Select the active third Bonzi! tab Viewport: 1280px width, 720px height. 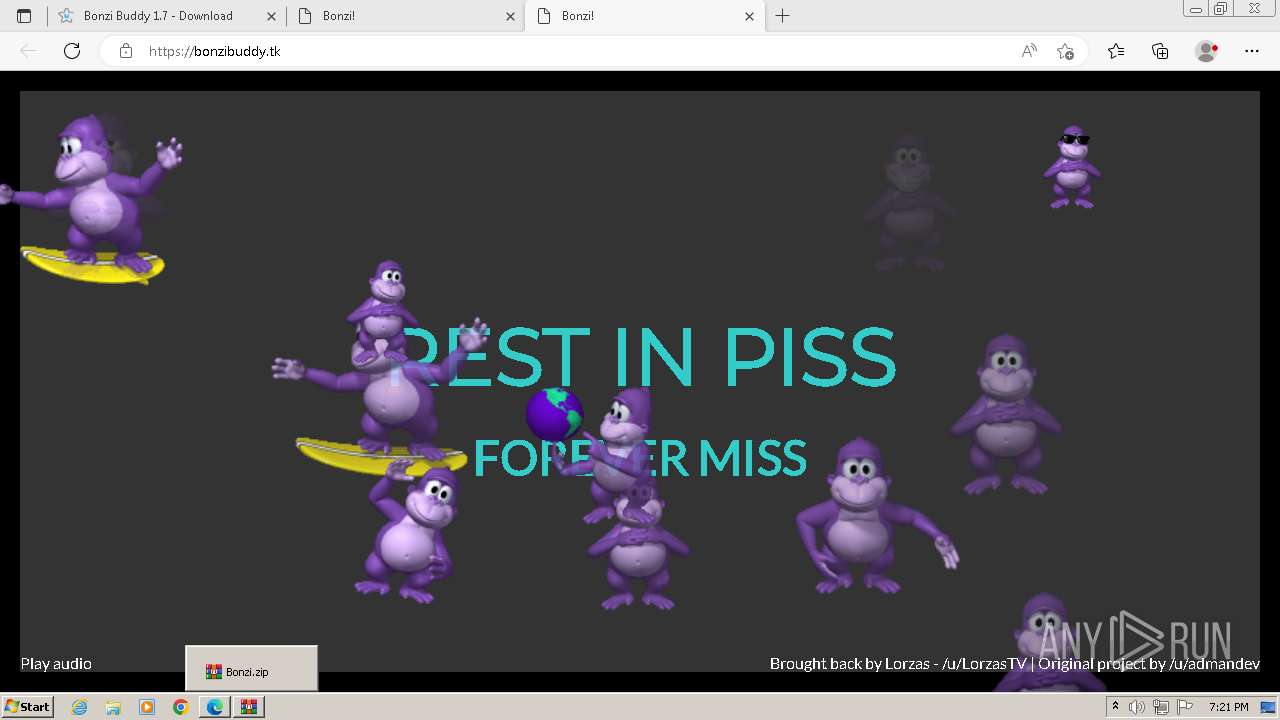[645, 16]
